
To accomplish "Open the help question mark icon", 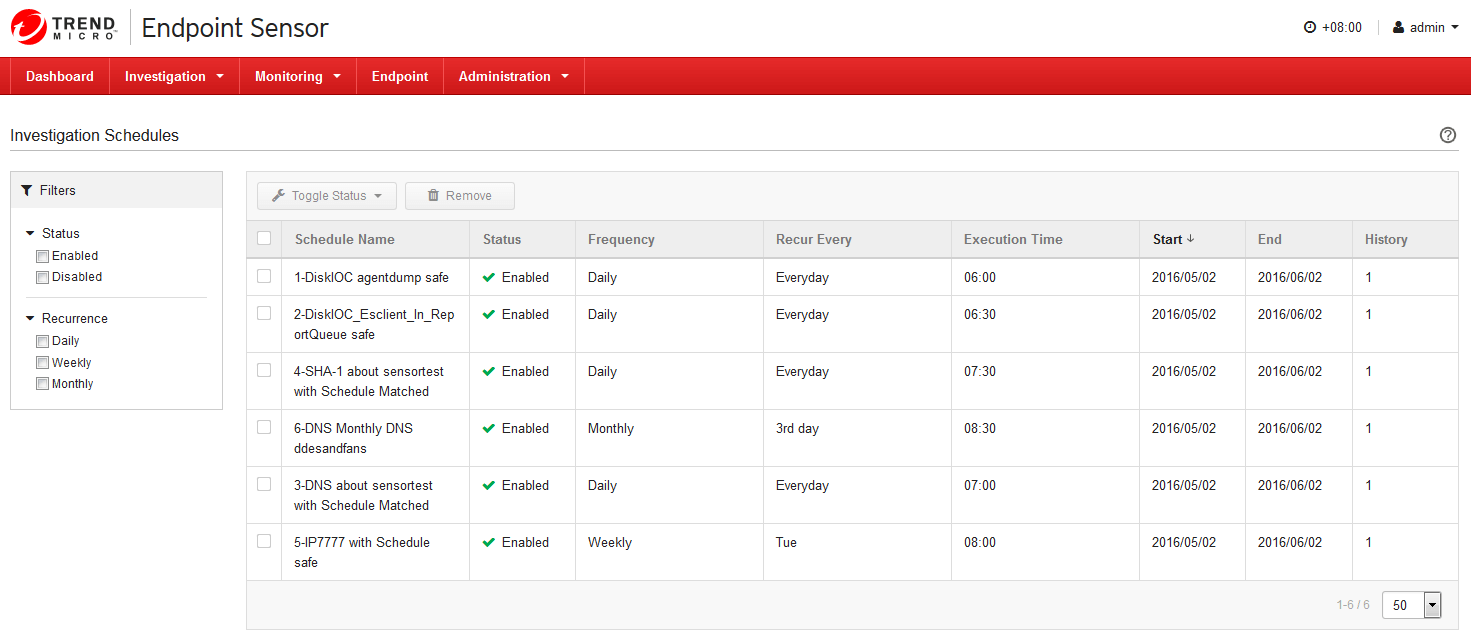I will point(1447,135).
